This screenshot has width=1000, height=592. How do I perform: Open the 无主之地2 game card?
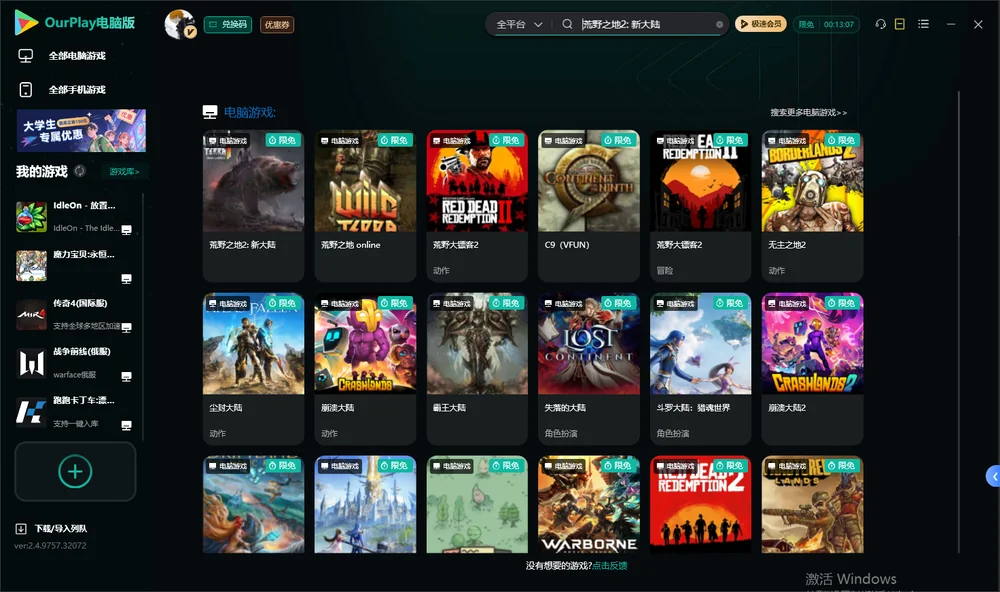click(x=812, y=205)
